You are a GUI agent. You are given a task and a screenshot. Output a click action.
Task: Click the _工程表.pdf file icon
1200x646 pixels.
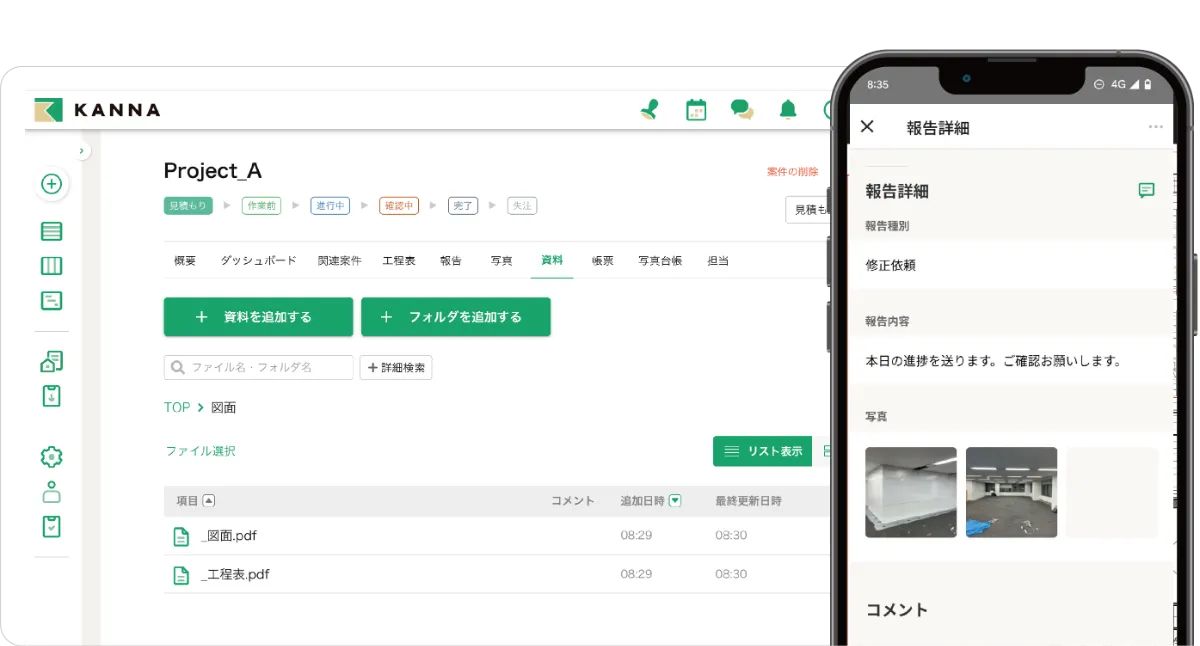coord(181,575)
